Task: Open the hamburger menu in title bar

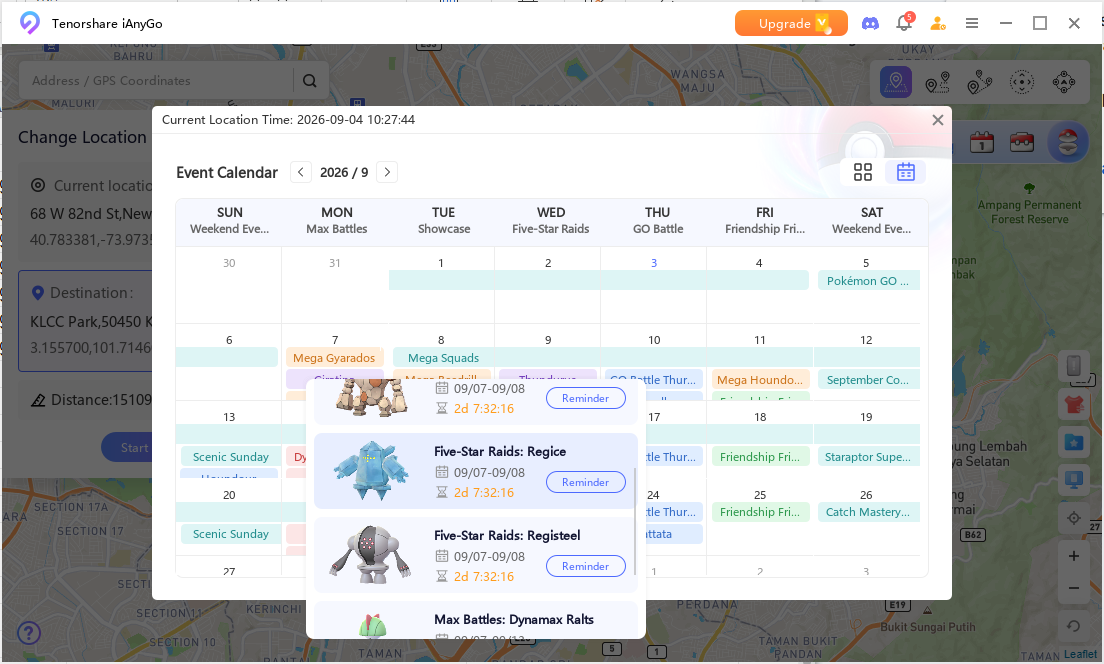Action: 972,23
